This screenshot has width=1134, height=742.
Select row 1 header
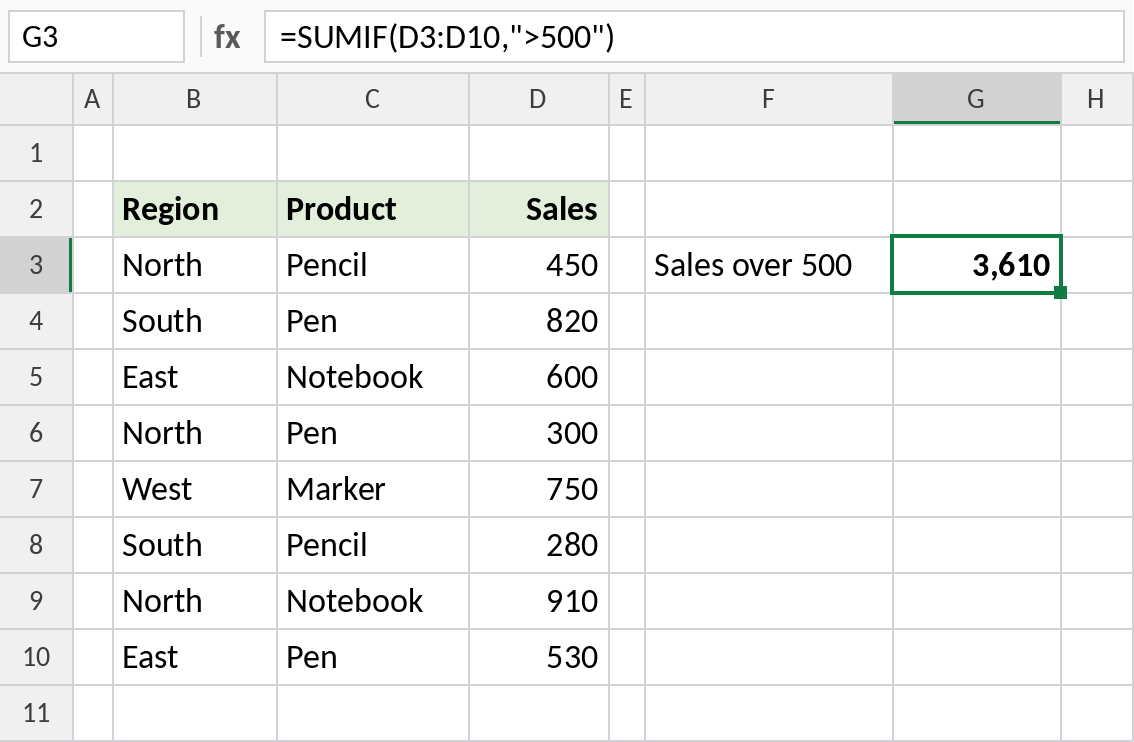[x=36, y=153]
